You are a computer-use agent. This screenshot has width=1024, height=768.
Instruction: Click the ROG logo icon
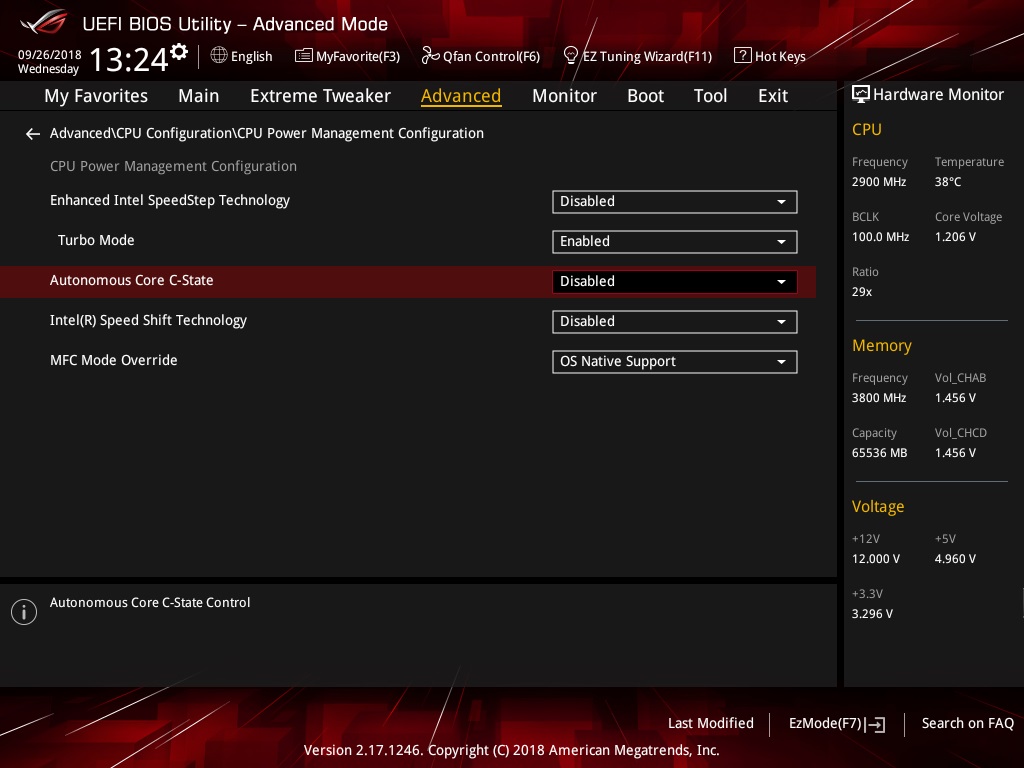tap(44, 22)
